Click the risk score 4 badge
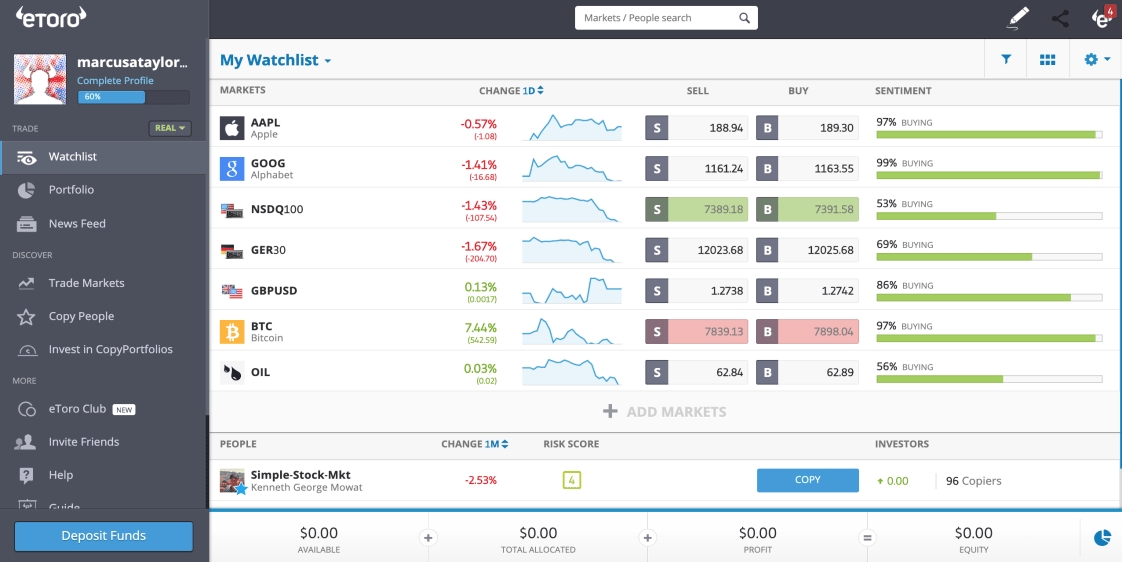1122x562 pixels. tap(571, 480)
